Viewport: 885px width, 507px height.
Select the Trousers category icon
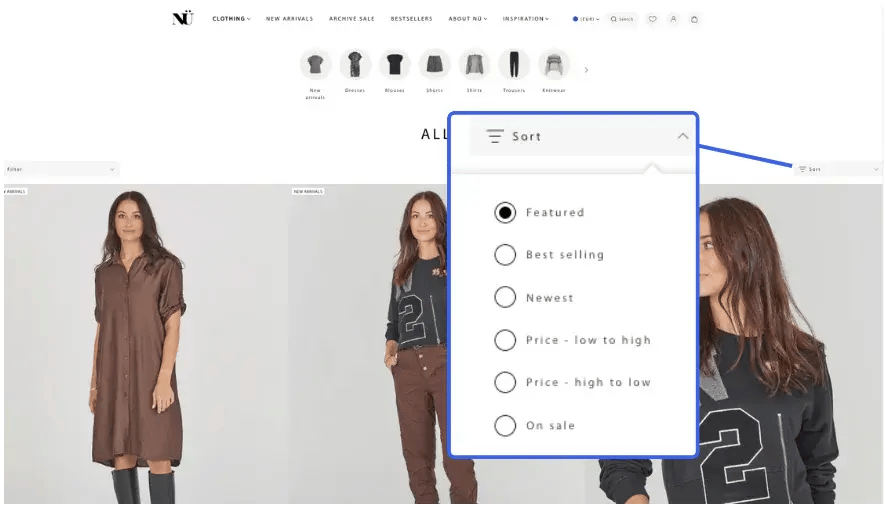[x=514, y=65]
